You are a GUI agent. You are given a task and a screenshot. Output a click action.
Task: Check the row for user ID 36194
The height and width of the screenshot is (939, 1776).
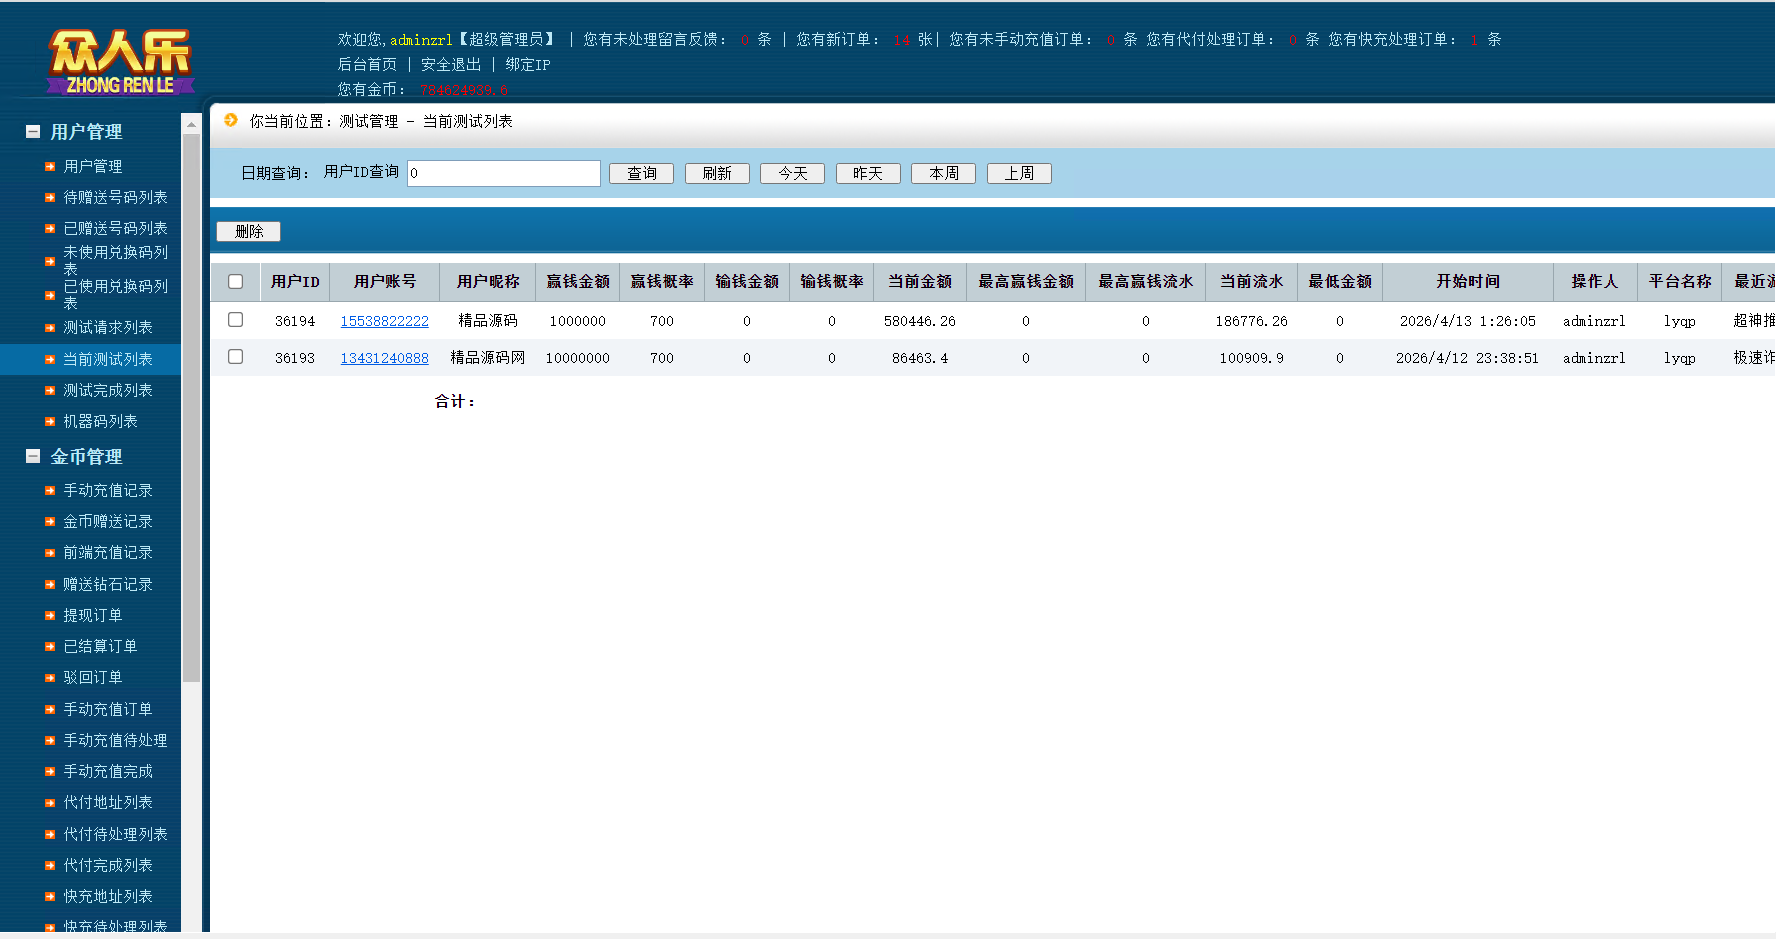(x=236, y=320)
